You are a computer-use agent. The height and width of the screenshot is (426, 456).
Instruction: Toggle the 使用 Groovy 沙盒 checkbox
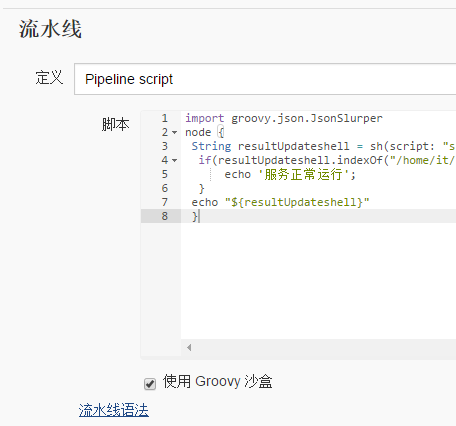coord(150,384)
